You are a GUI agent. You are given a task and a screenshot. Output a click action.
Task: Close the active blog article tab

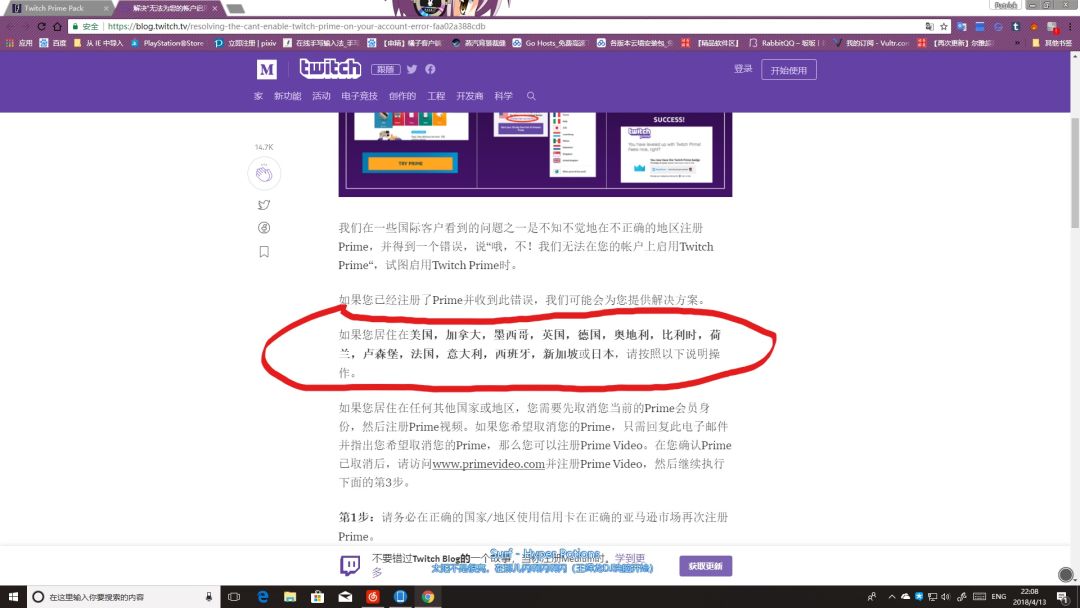pyautogui.click(x=215, y=8)
